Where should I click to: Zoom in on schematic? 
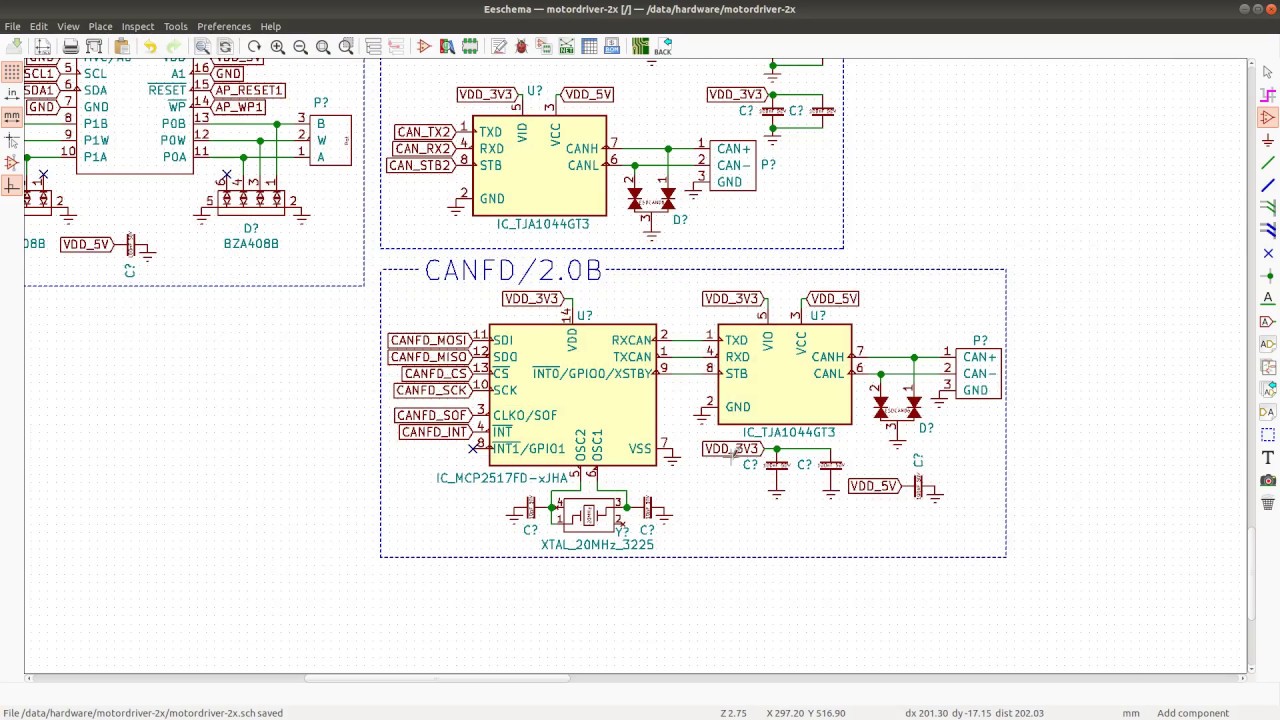(x=277, y=46)
